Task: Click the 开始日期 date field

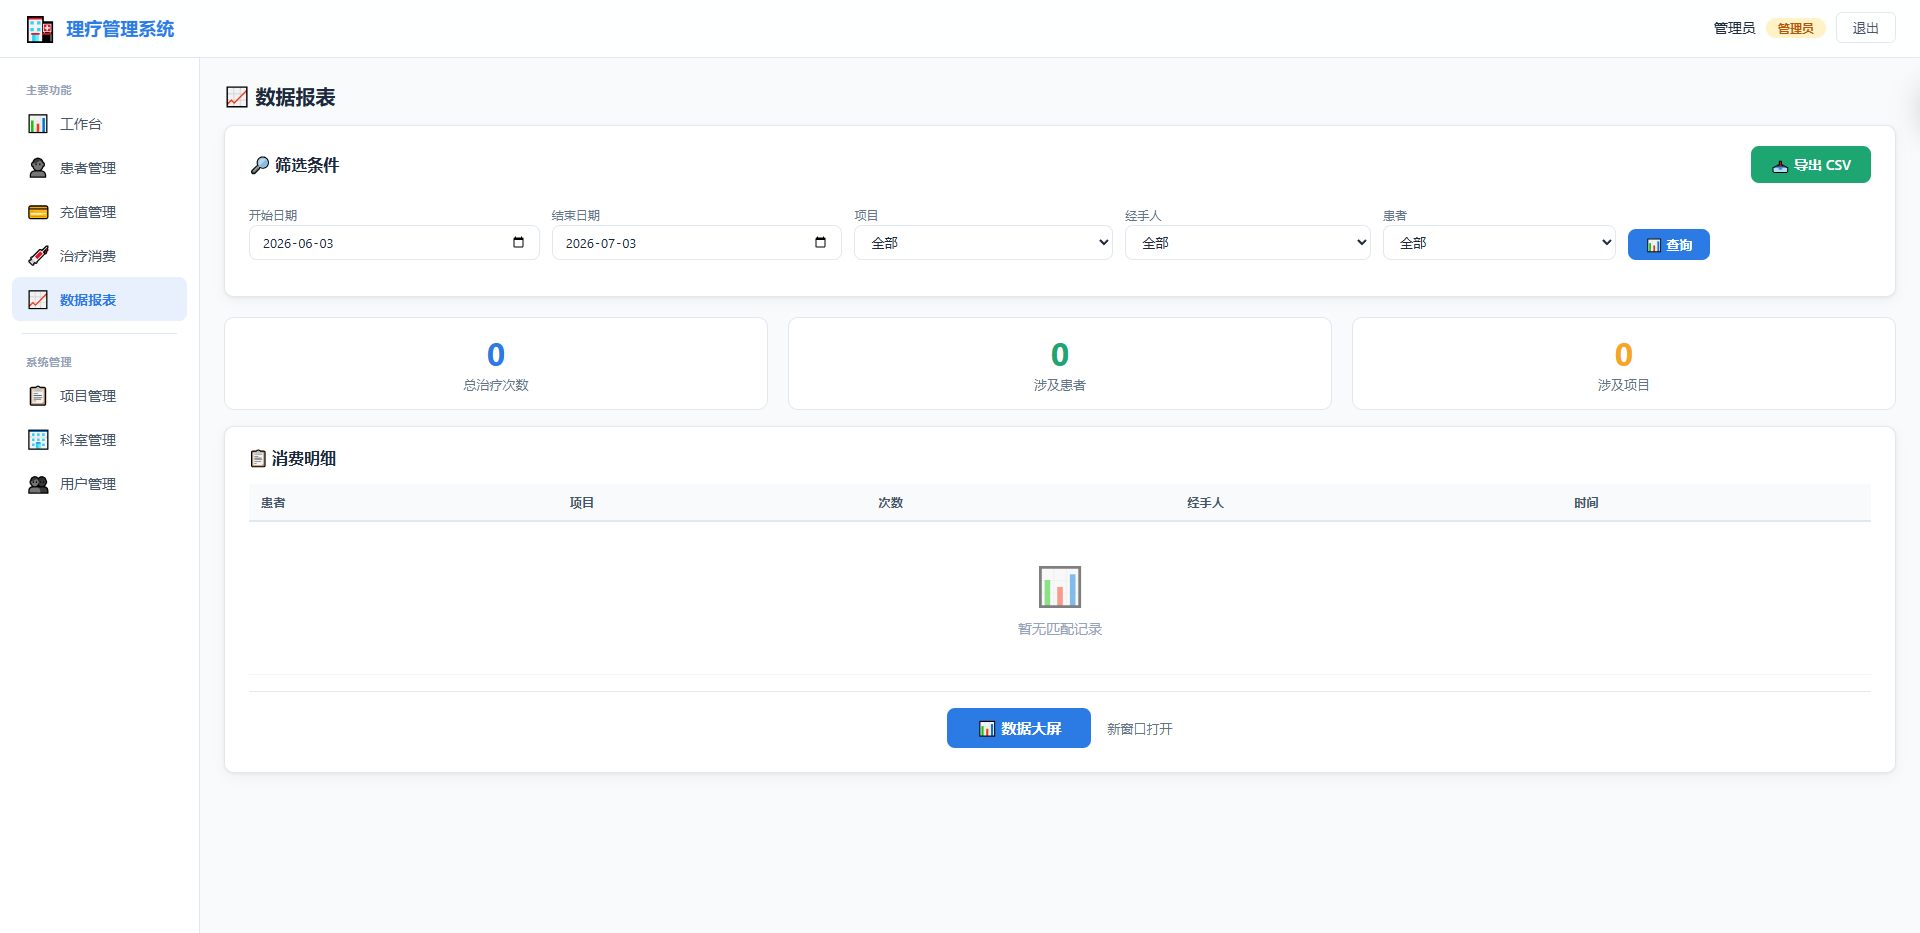Action: point(394,243)
